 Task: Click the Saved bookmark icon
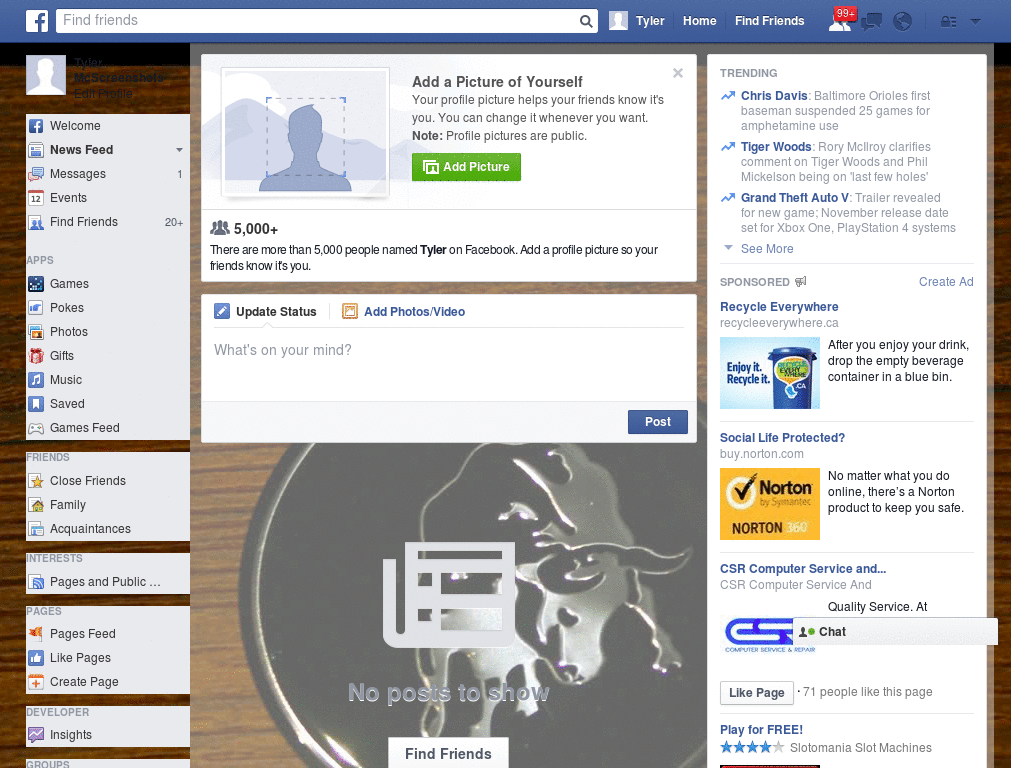[x=36, y=404]
